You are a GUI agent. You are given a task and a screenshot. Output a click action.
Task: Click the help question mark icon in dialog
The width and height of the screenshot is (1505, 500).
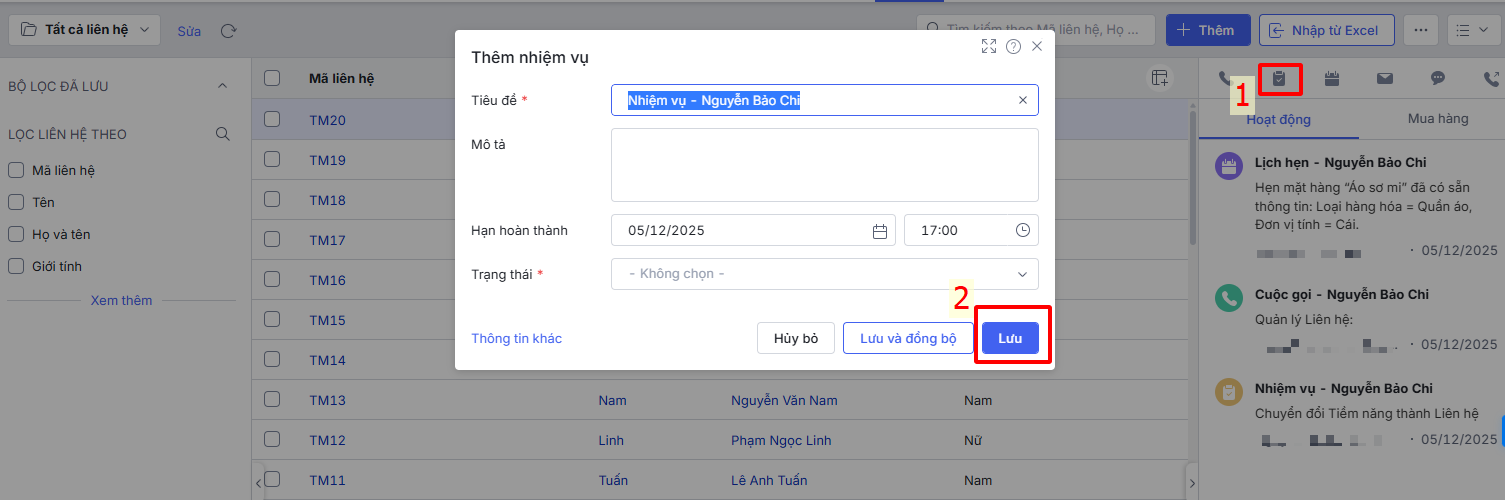tap(1013, 46)
